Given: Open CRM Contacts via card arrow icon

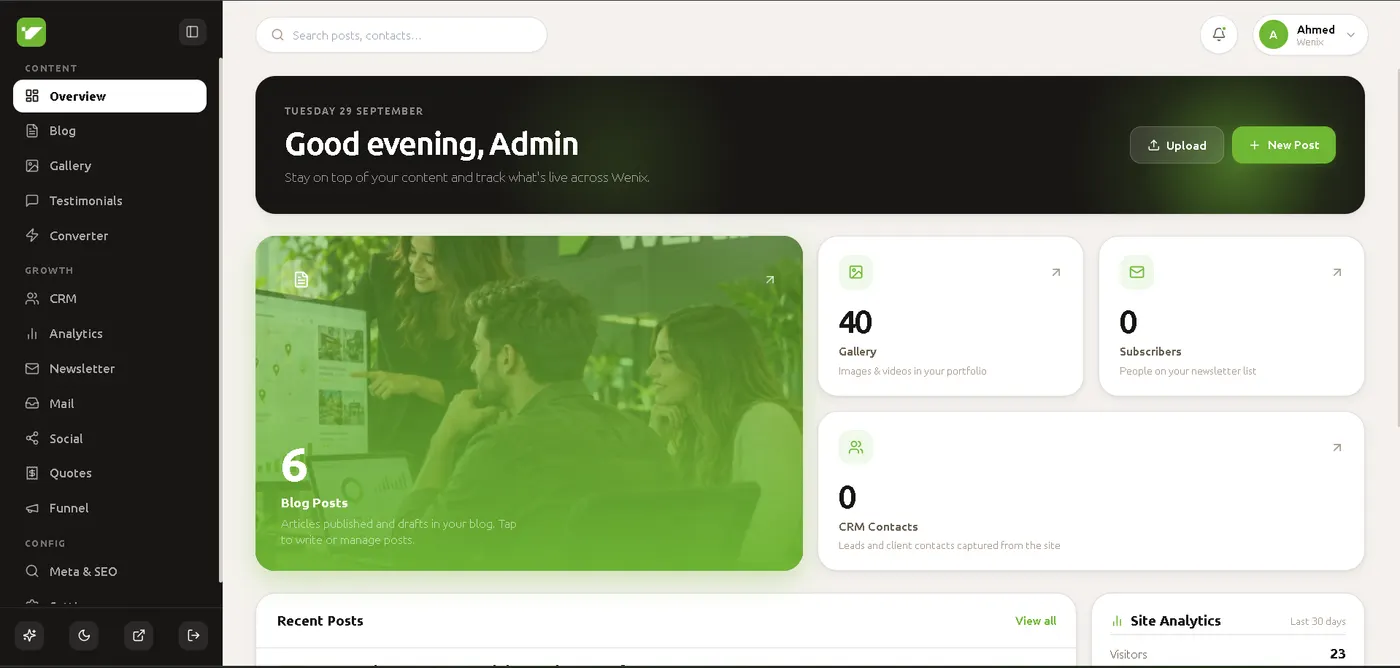Looking at the screenshot, I should [x=1337, y=447].
